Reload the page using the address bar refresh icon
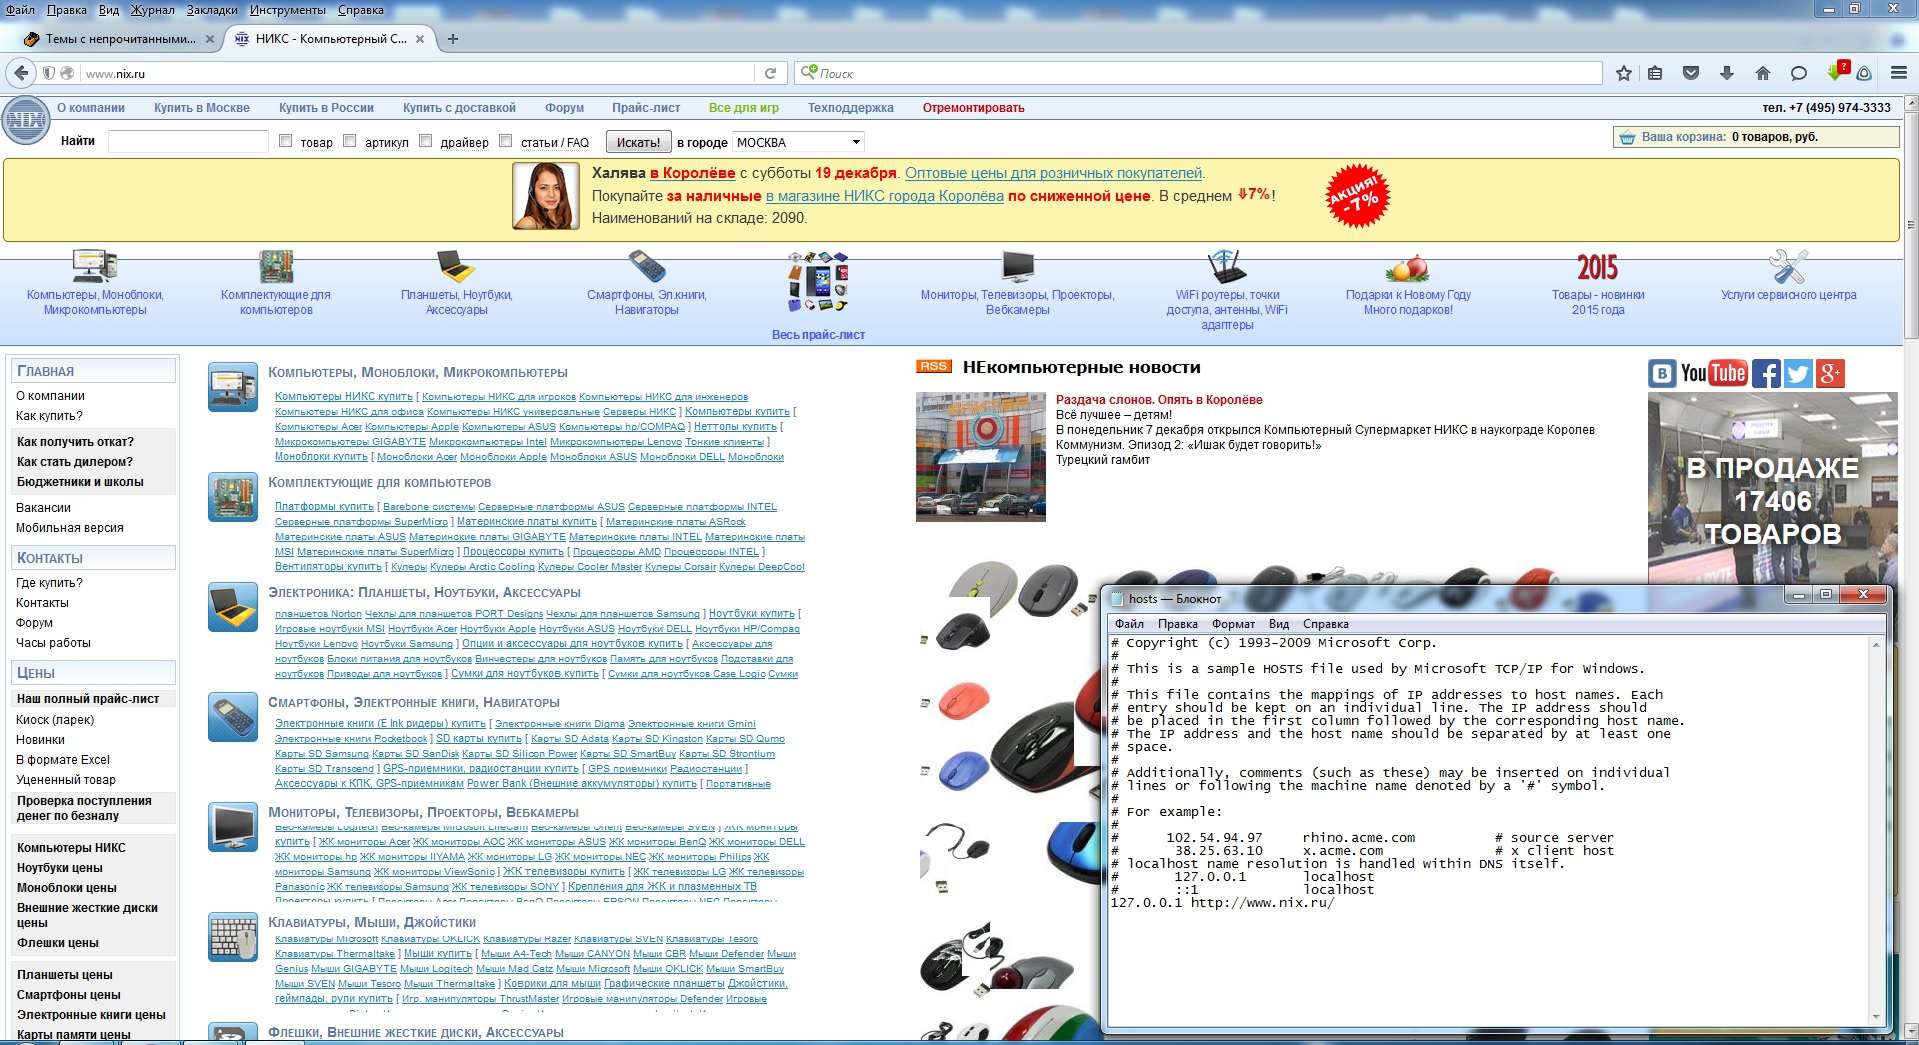Viewport: 1919px width, 1045px height. (770, 73)
